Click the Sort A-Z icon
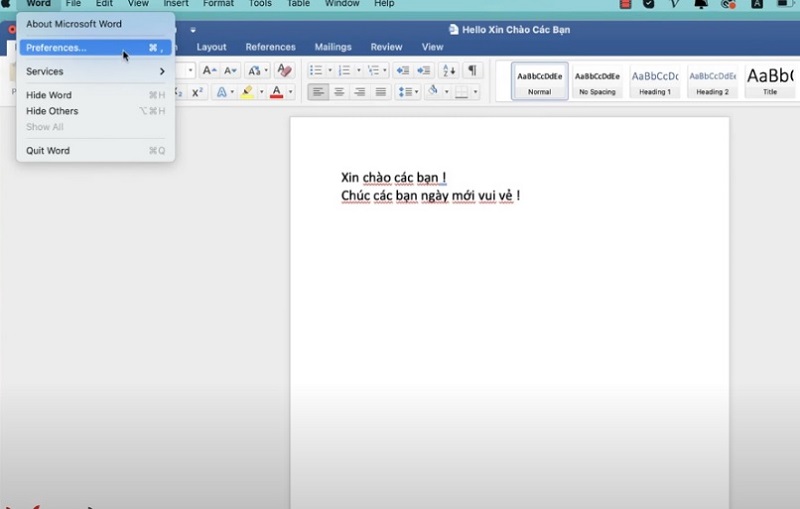This screenshot has height=509, width=800. click(448, 71)
